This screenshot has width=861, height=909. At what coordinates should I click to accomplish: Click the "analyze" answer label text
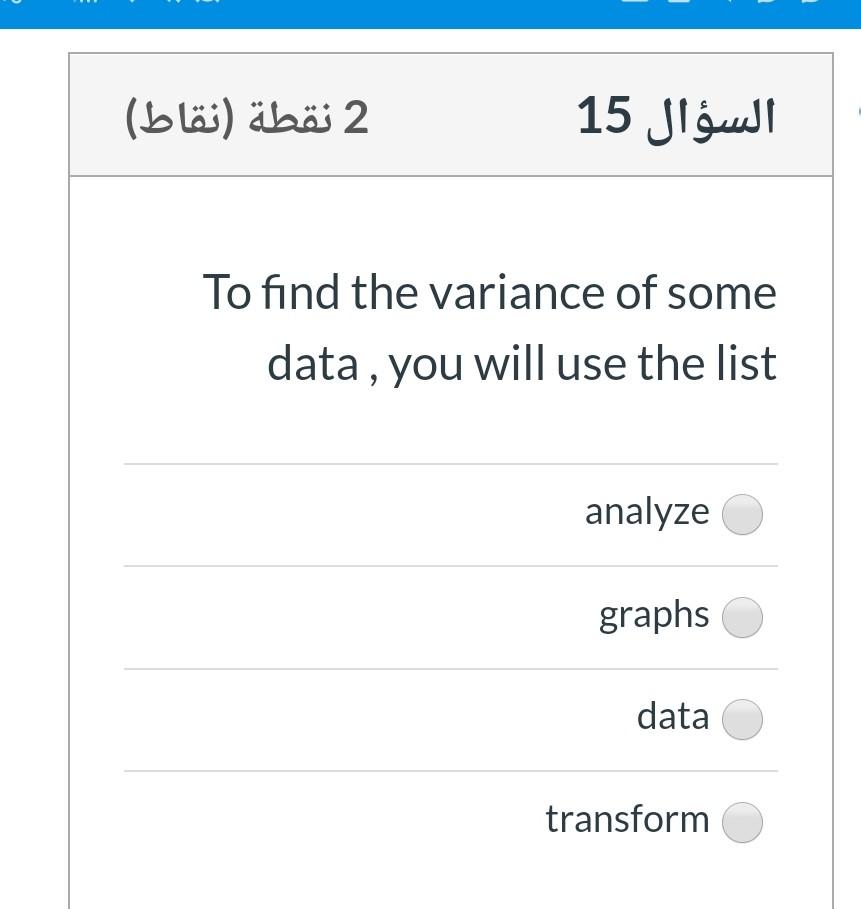point(646,512)
